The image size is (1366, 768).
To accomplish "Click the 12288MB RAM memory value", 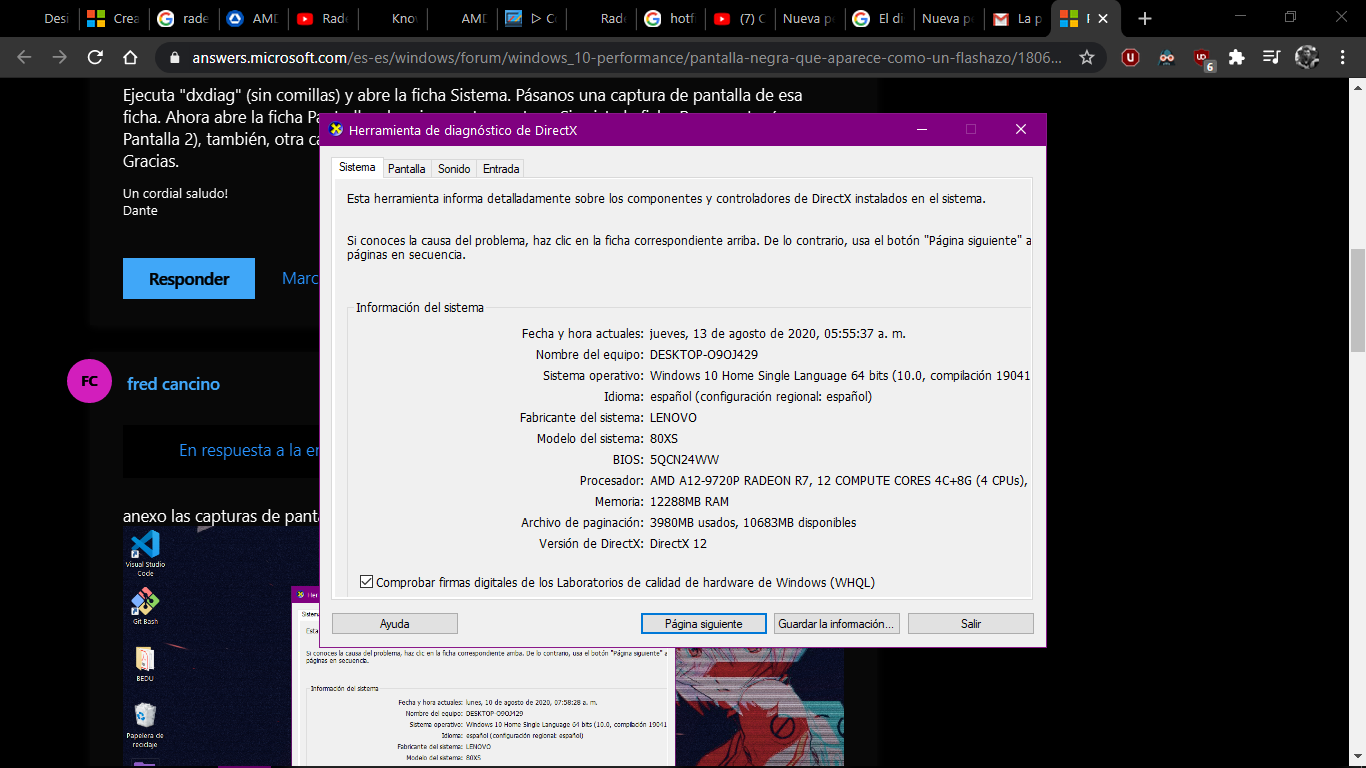I will click(689, 501).
